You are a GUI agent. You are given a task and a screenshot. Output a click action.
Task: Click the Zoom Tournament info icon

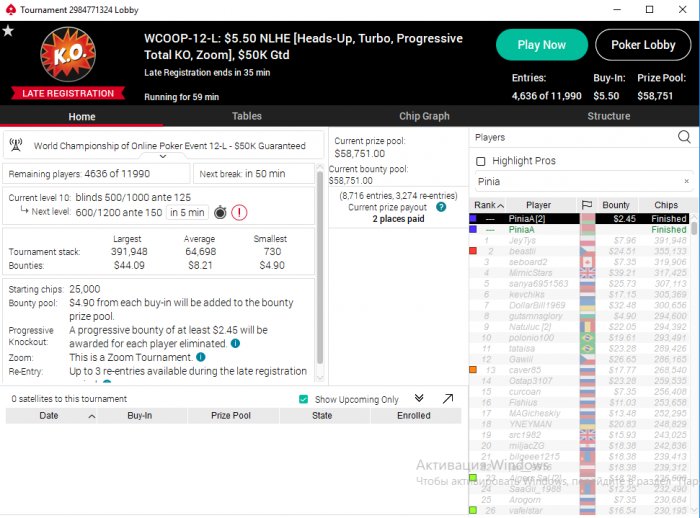coord(201,357)
